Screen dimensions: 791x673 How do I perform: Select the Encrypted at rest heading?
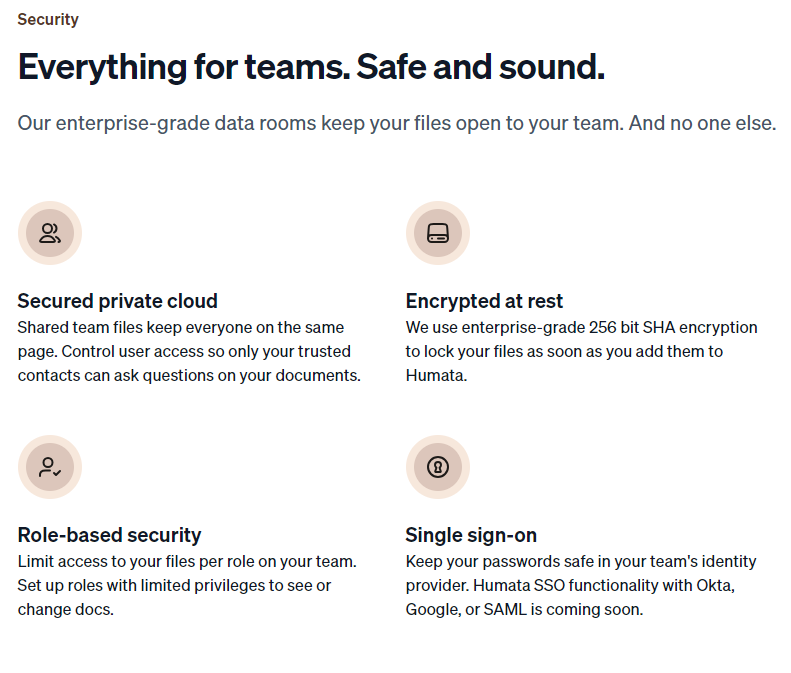tap(484, 301)
